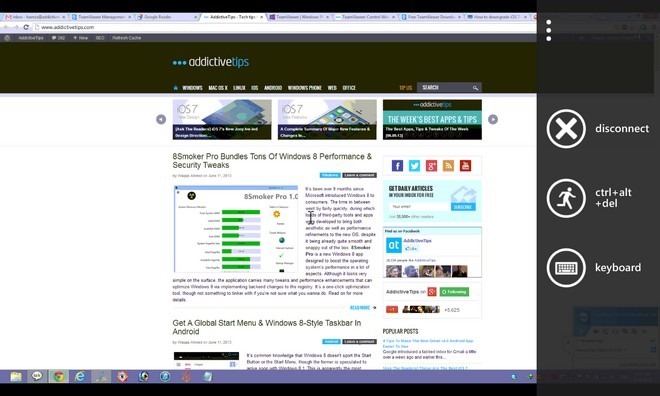Click the Twitter social icon
Screen dimensions: 660x396
[x=414, y=165]
